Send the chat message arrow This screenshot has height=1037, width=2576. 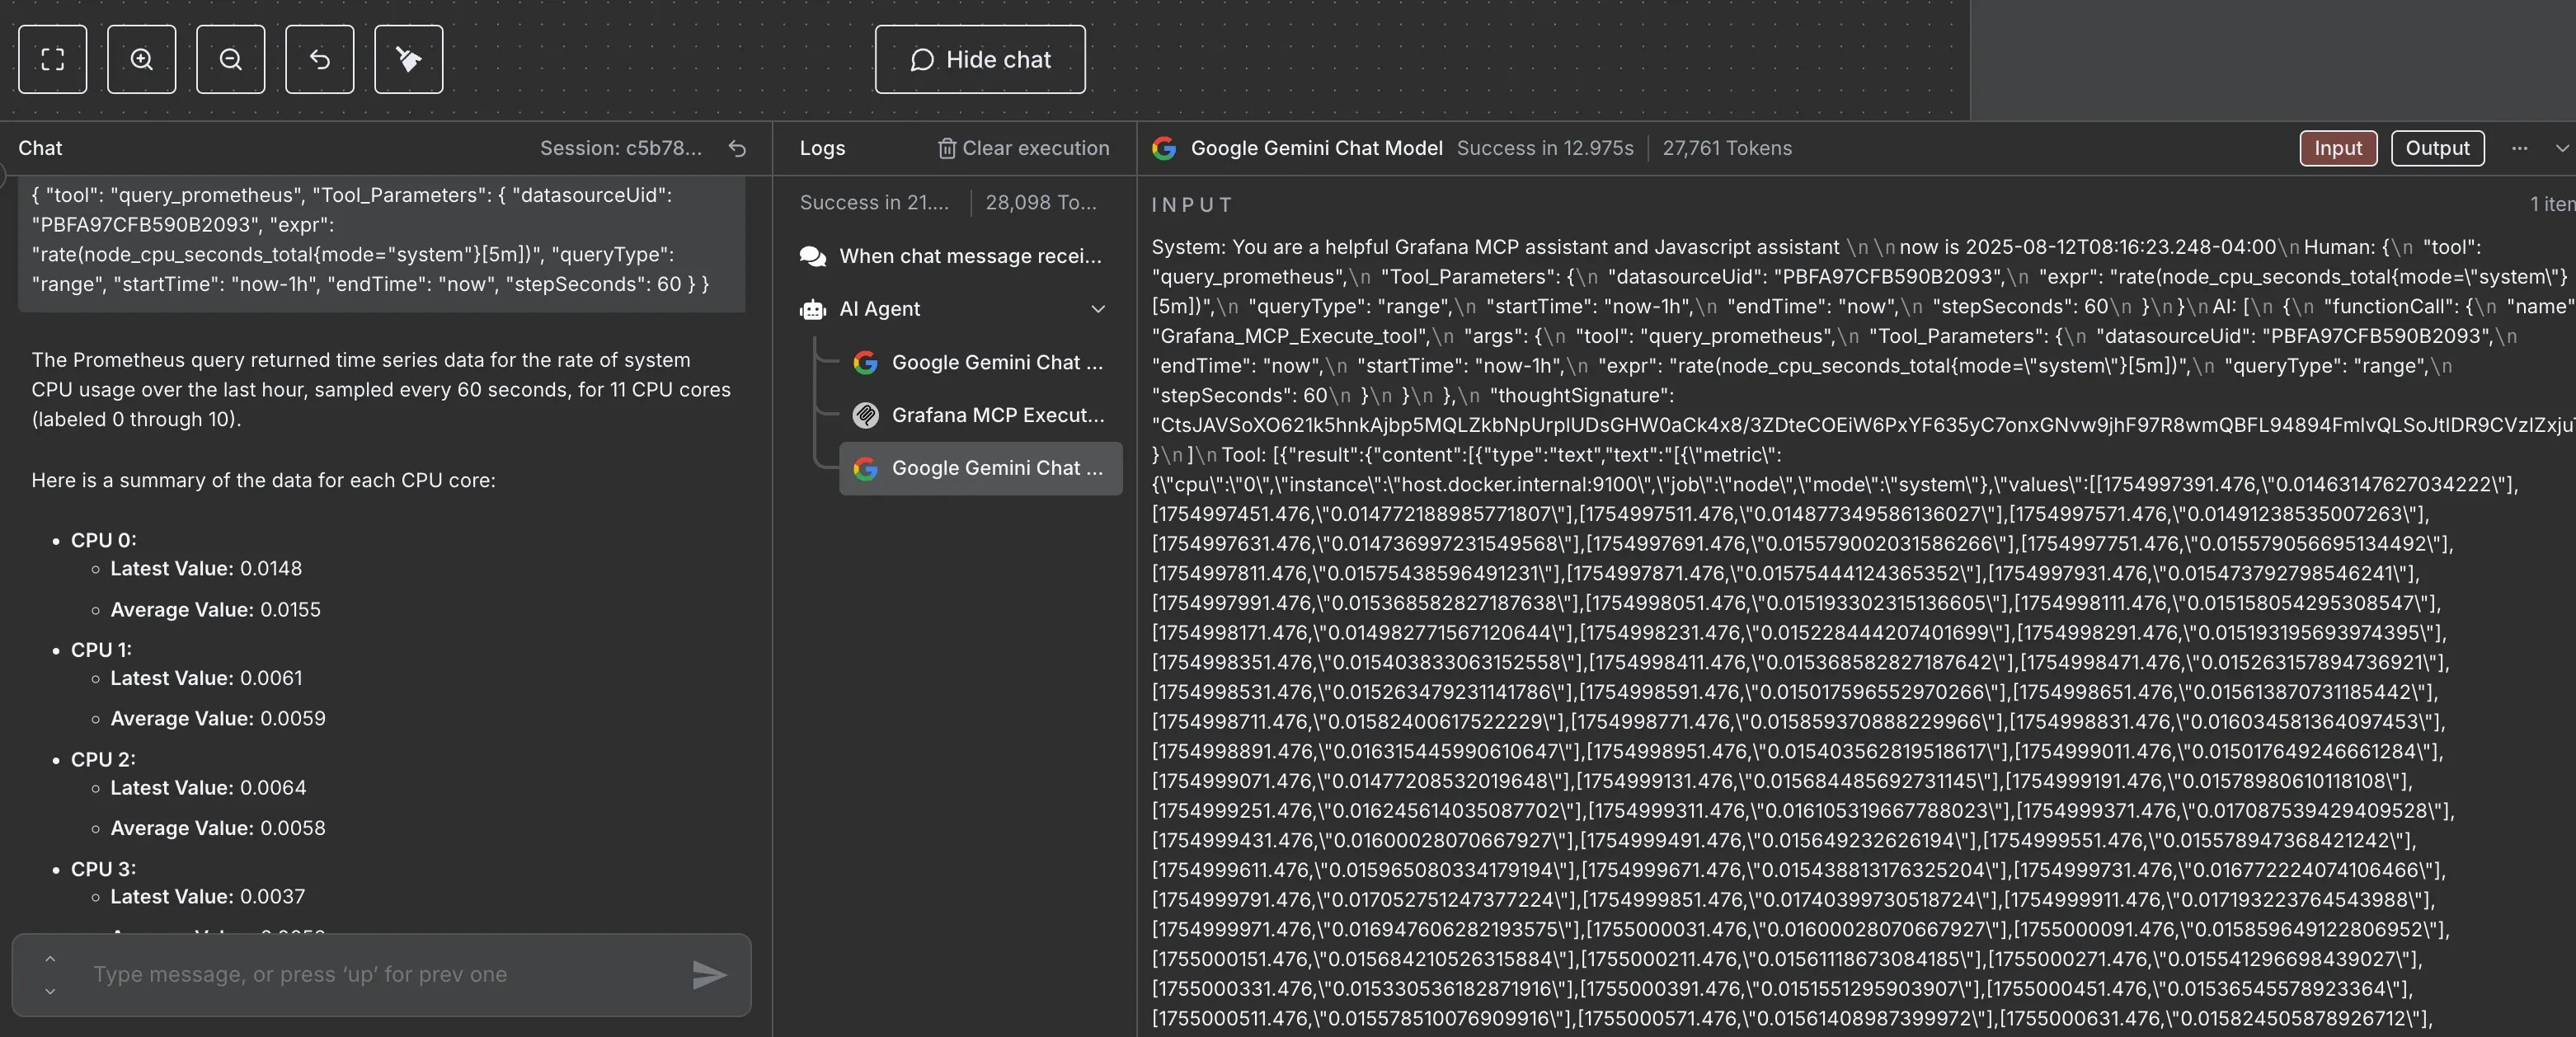pos(709,975)
